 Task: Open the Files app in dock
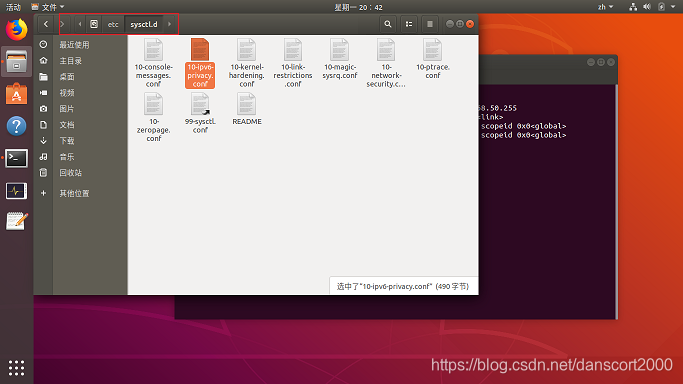[x=17, y=61]
